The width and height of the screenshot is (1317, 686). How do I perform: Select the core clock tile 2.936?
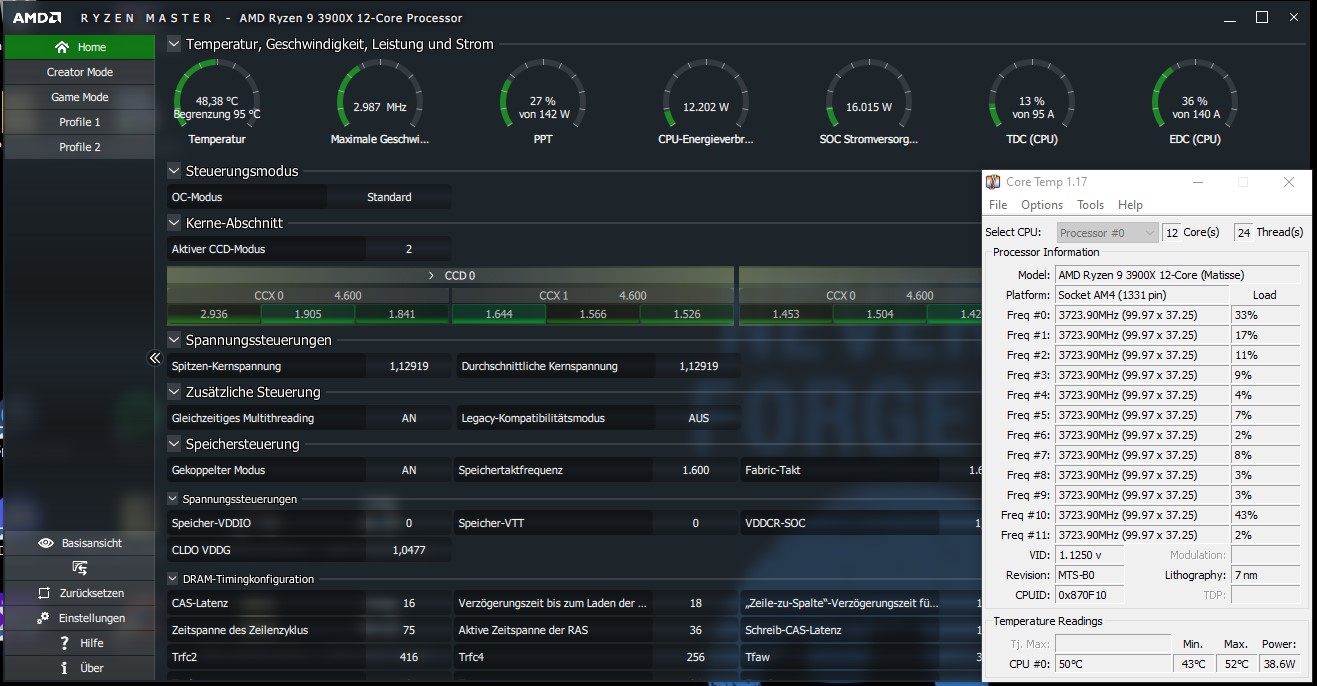[214, 314]
